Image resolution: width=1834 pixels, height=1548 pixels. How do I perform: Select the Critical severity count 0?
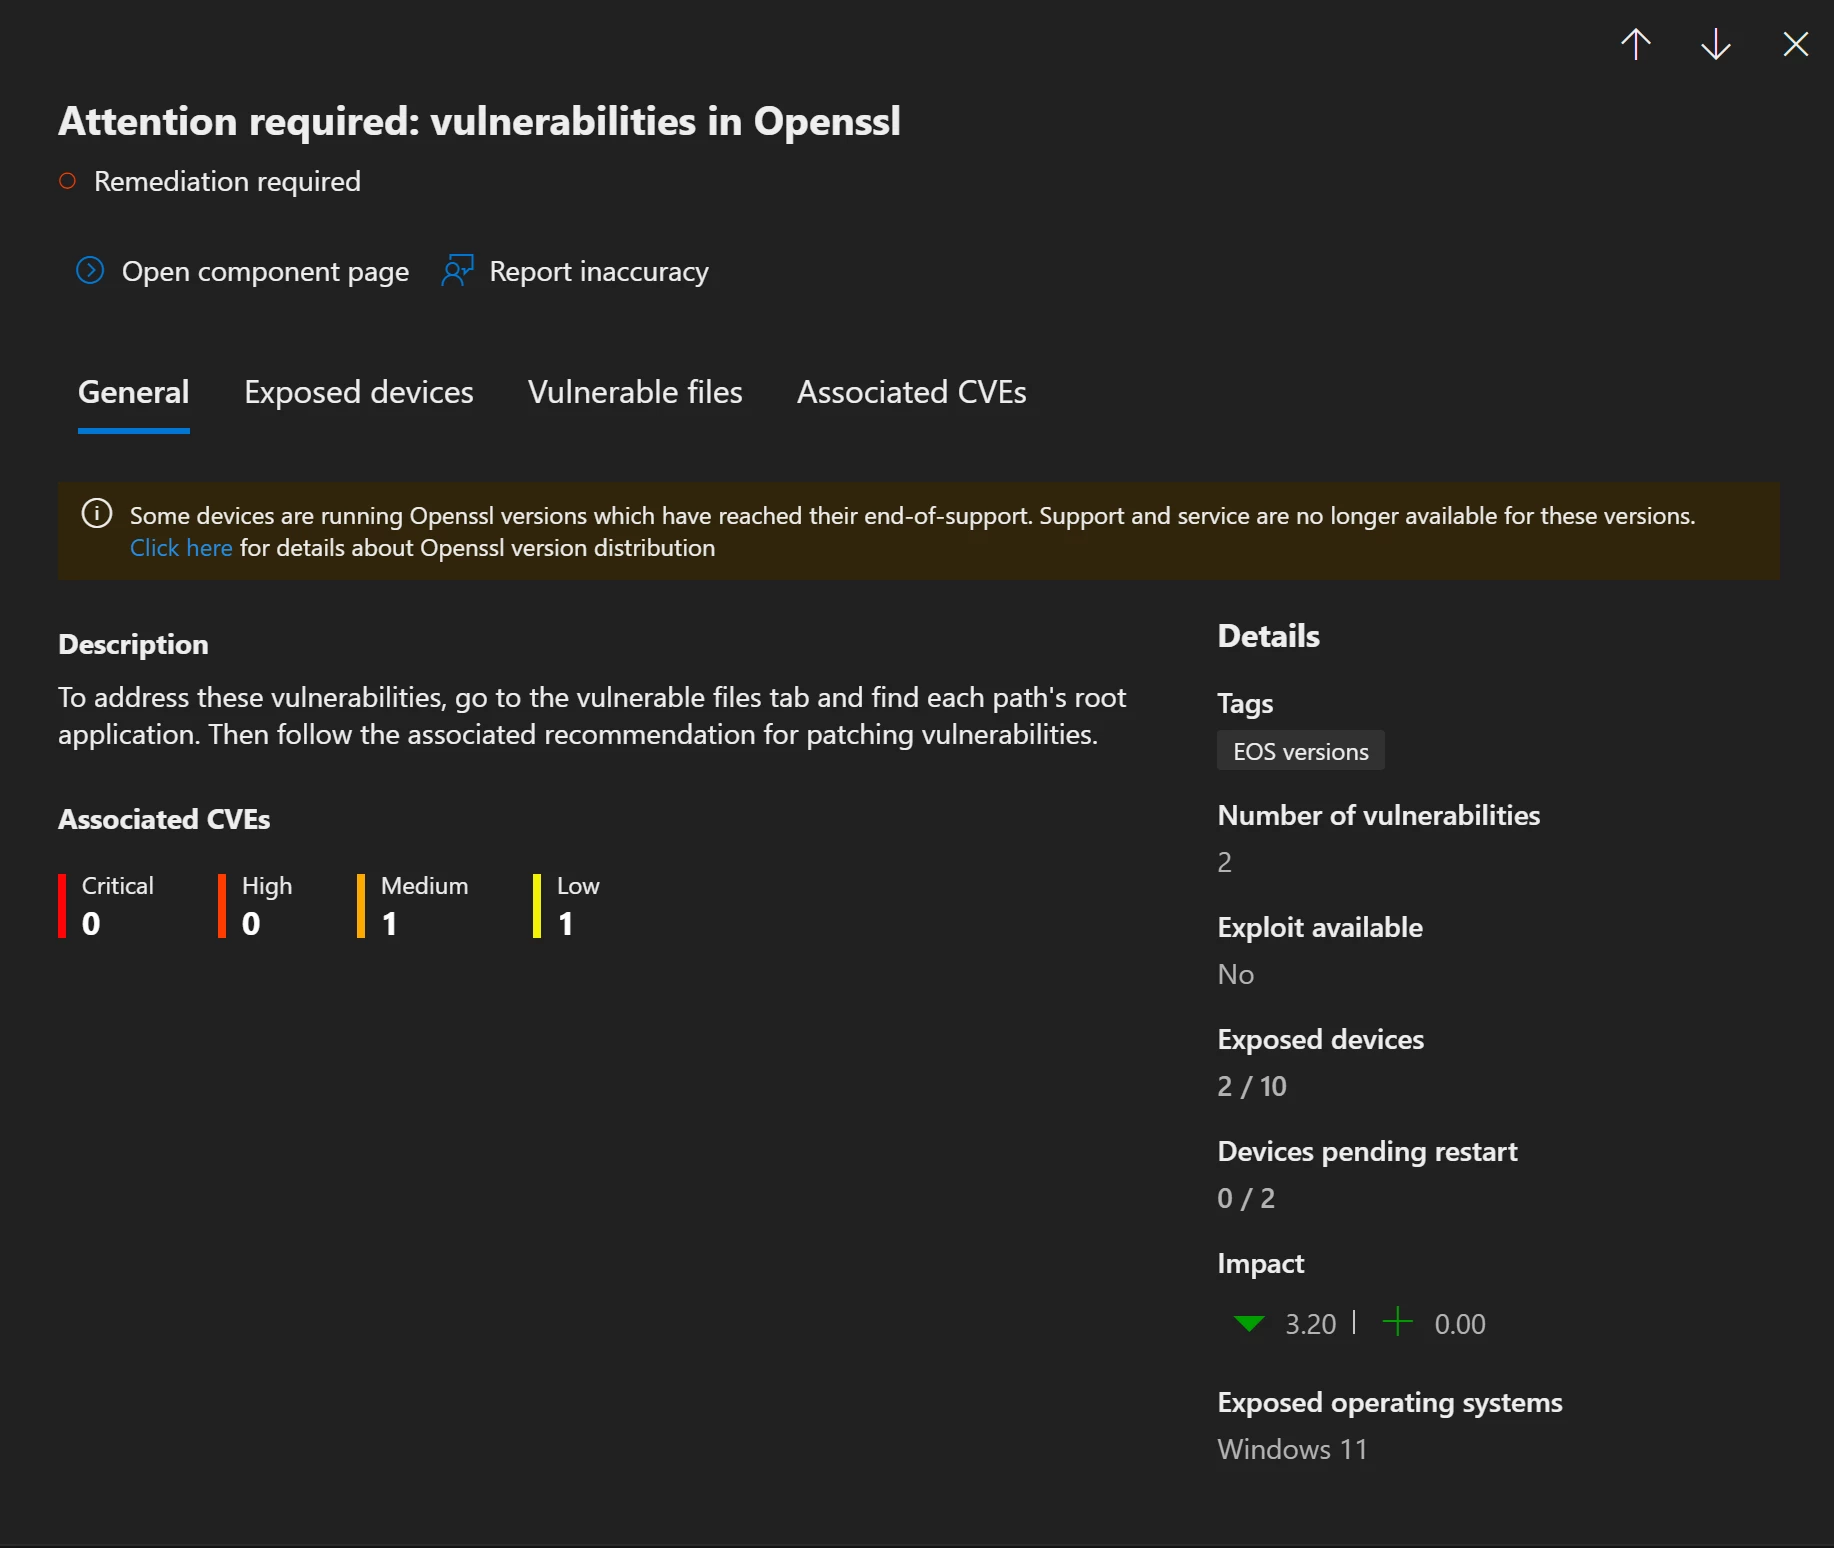[x=91, y=924]
